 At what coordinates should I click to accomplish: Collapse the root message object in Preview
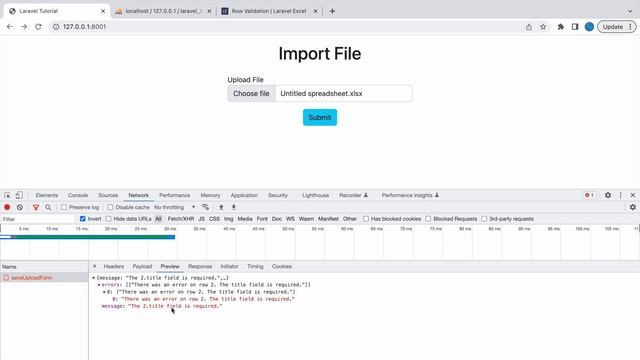(x=93, y=278)
